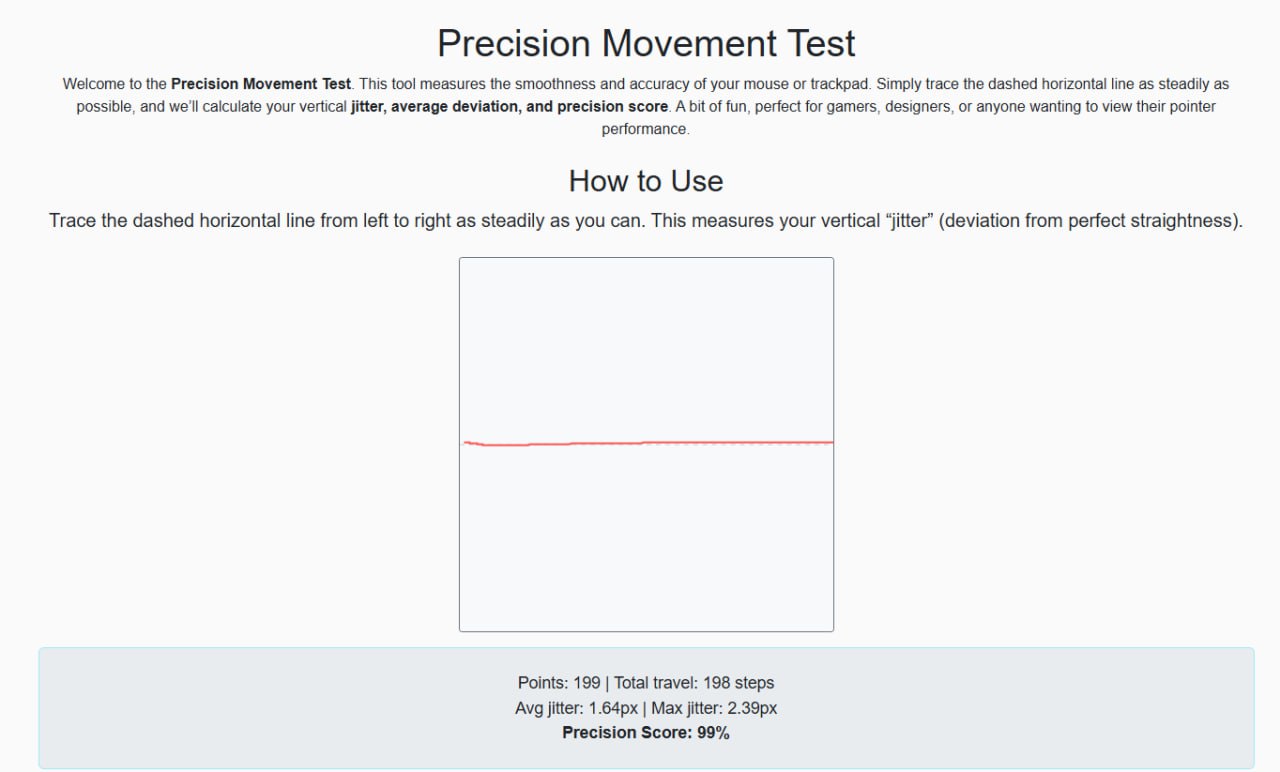Click the Precision Movement Test page title
The width and height of the screenshot is (1280, 772).
[646, 44]
